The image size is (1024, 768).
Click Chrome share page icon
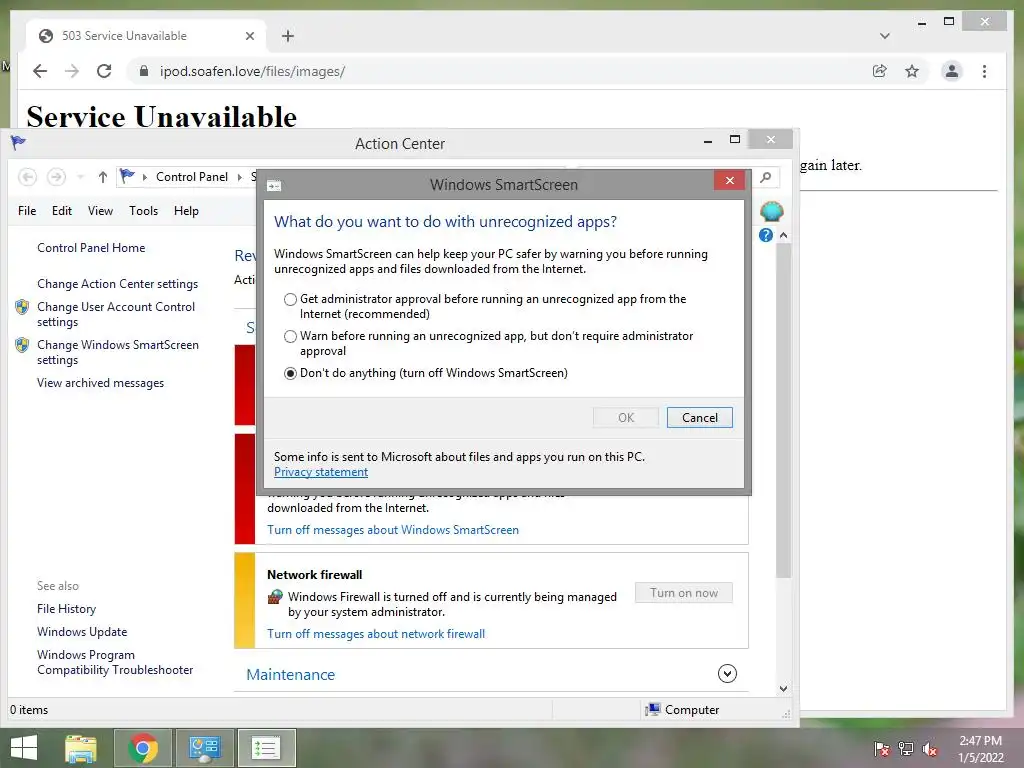(x=880, y=71)
